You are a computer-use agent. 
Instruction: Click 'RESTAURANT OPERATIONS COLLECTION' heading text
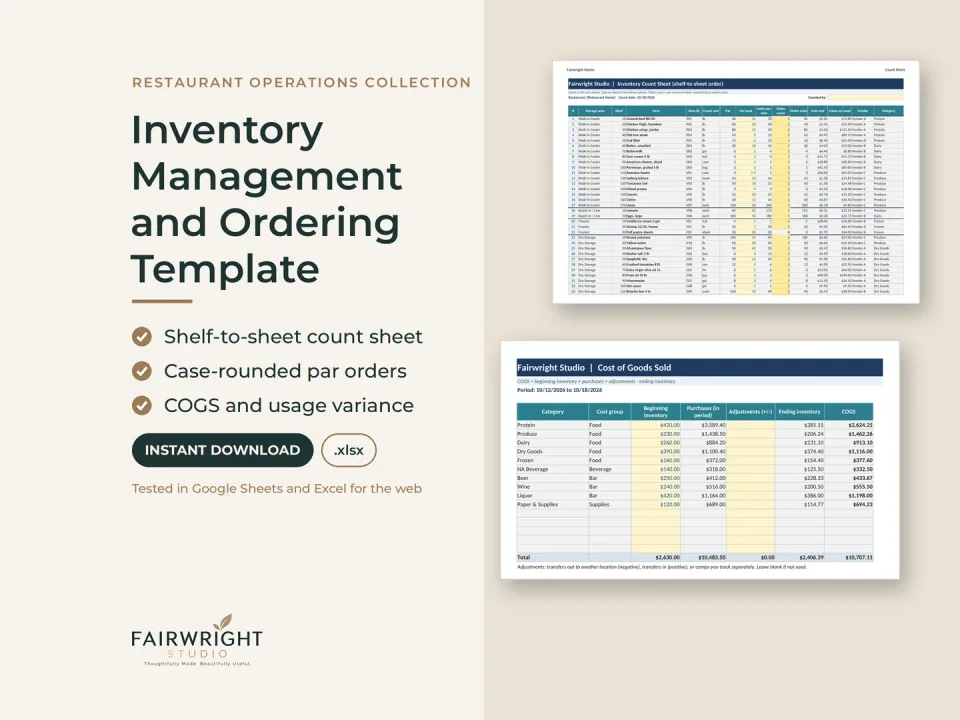301,83
